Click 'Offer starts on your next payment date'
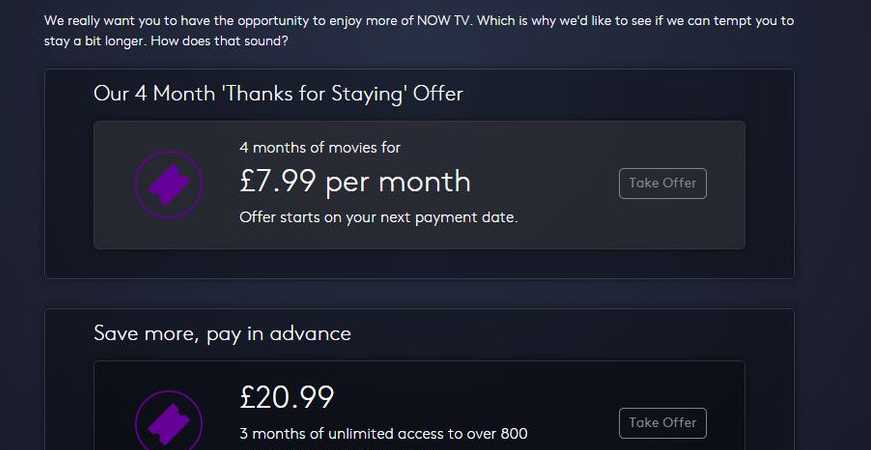This screenshot has width=871, height=450. tap(378, 216)
